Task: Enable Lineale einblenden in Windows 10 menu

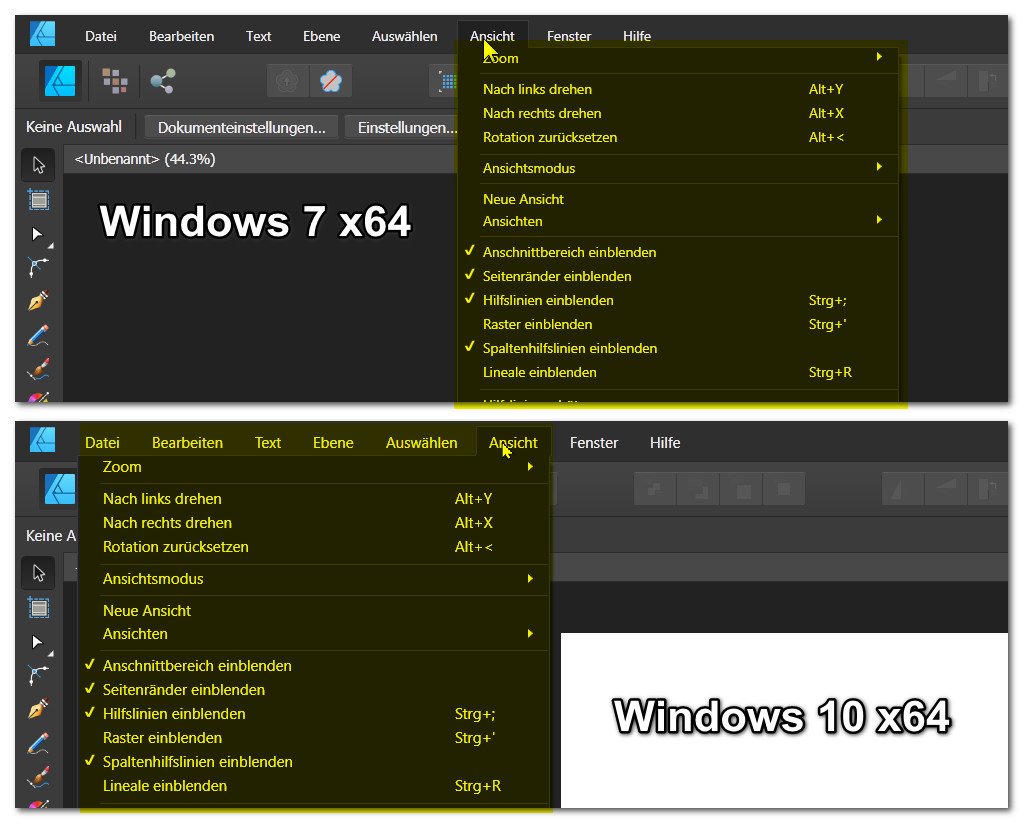Action: [313, 786]
